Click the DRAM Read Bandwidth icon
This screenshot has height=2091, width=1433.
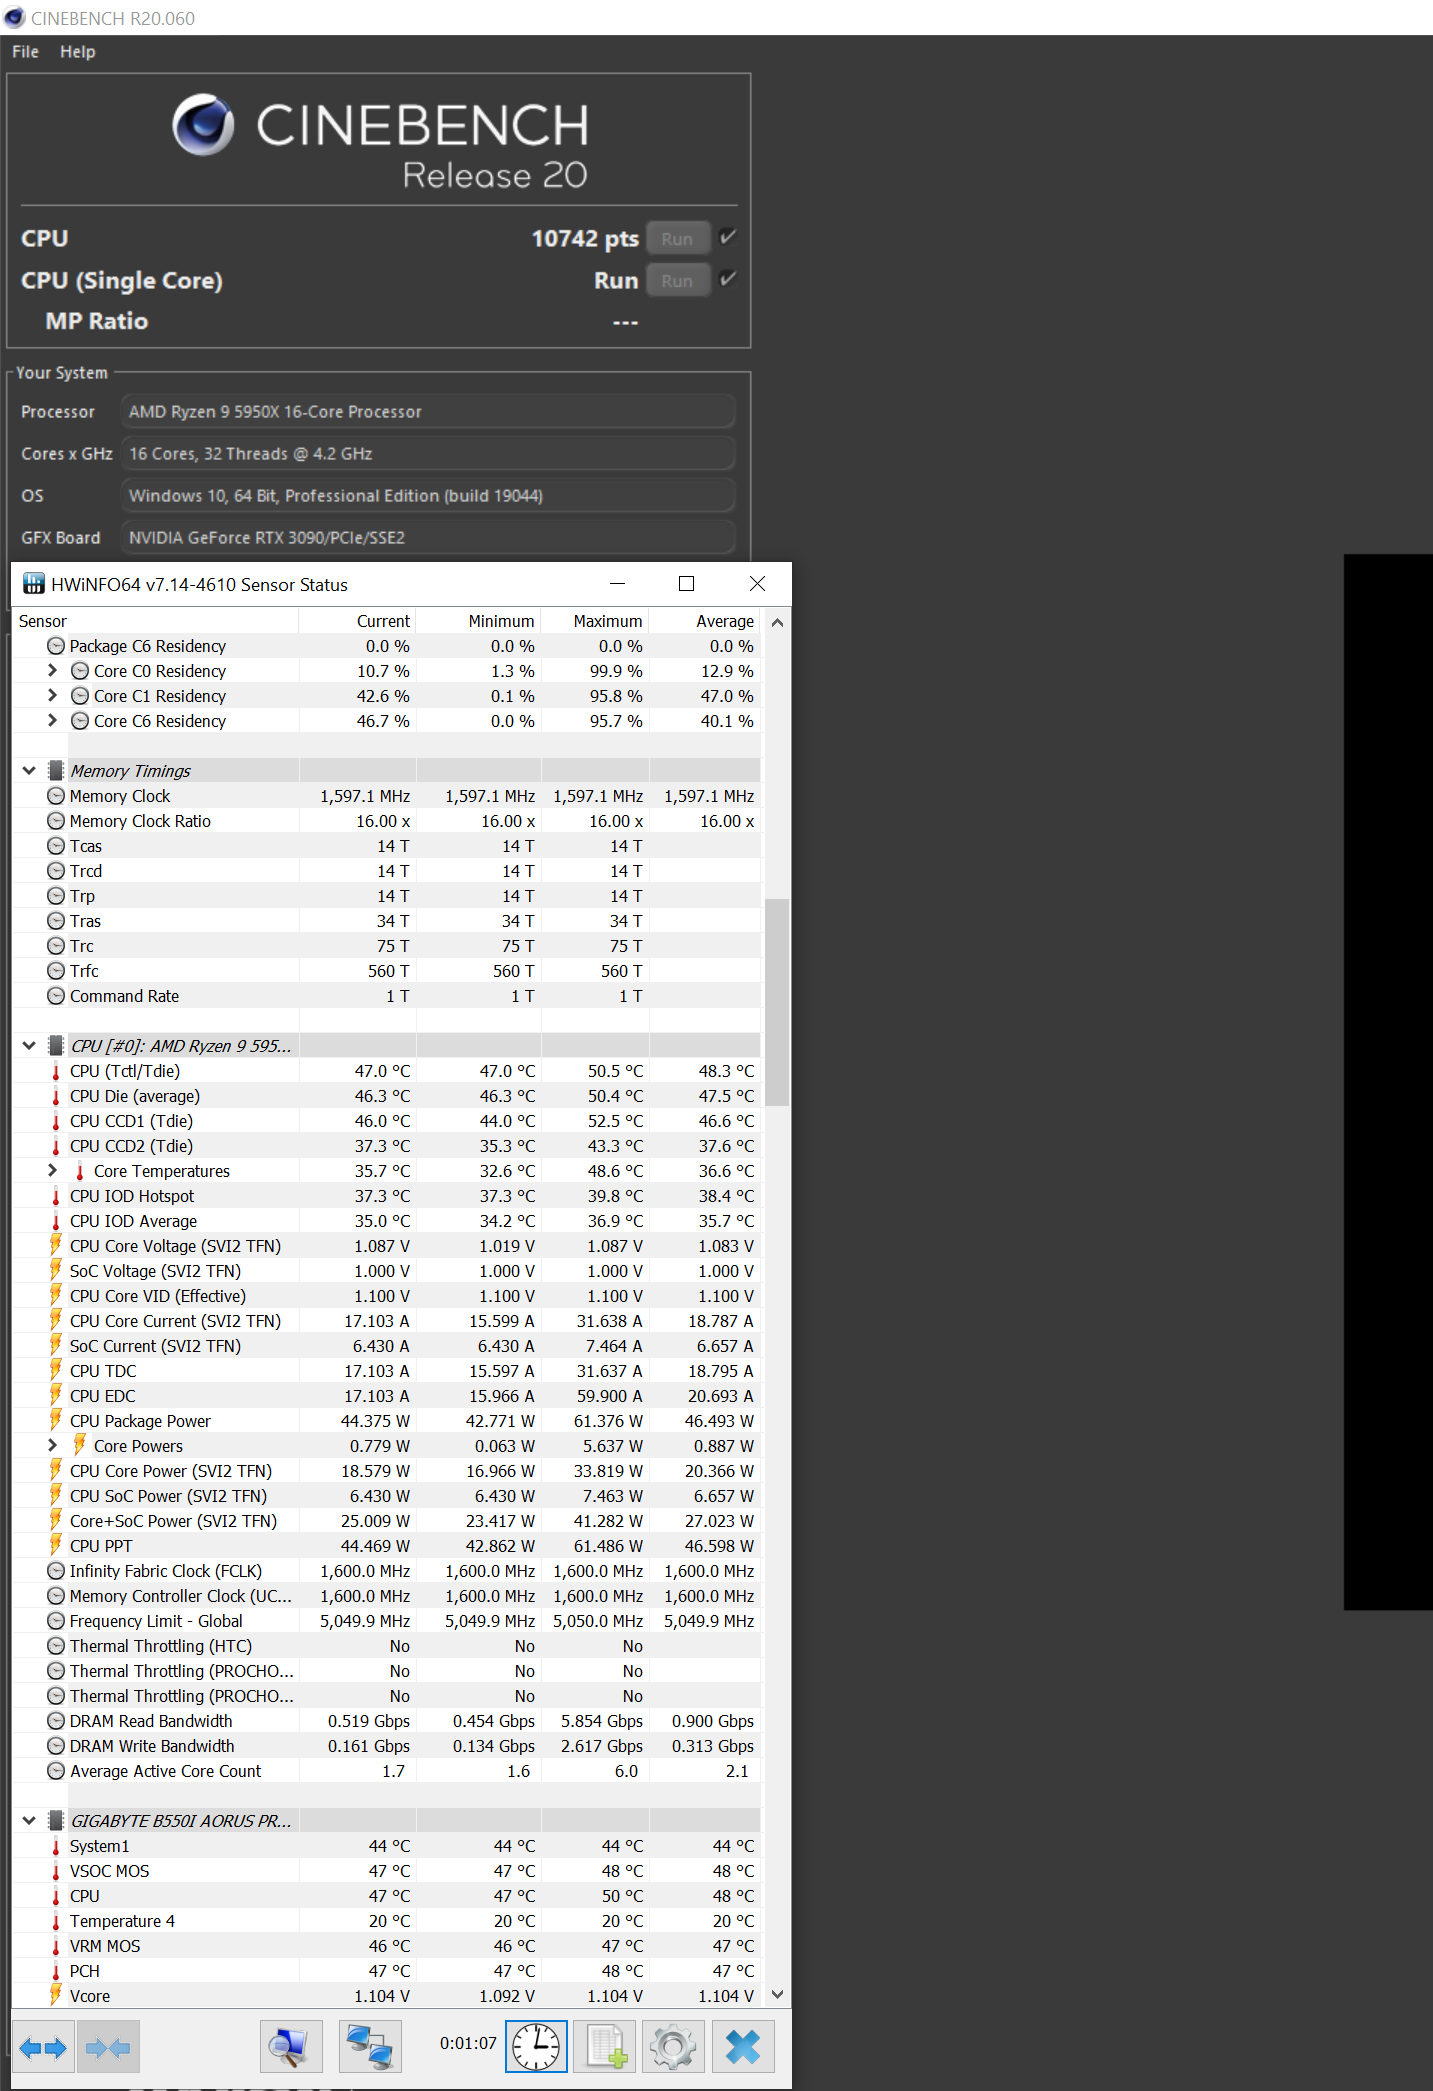56,1721
